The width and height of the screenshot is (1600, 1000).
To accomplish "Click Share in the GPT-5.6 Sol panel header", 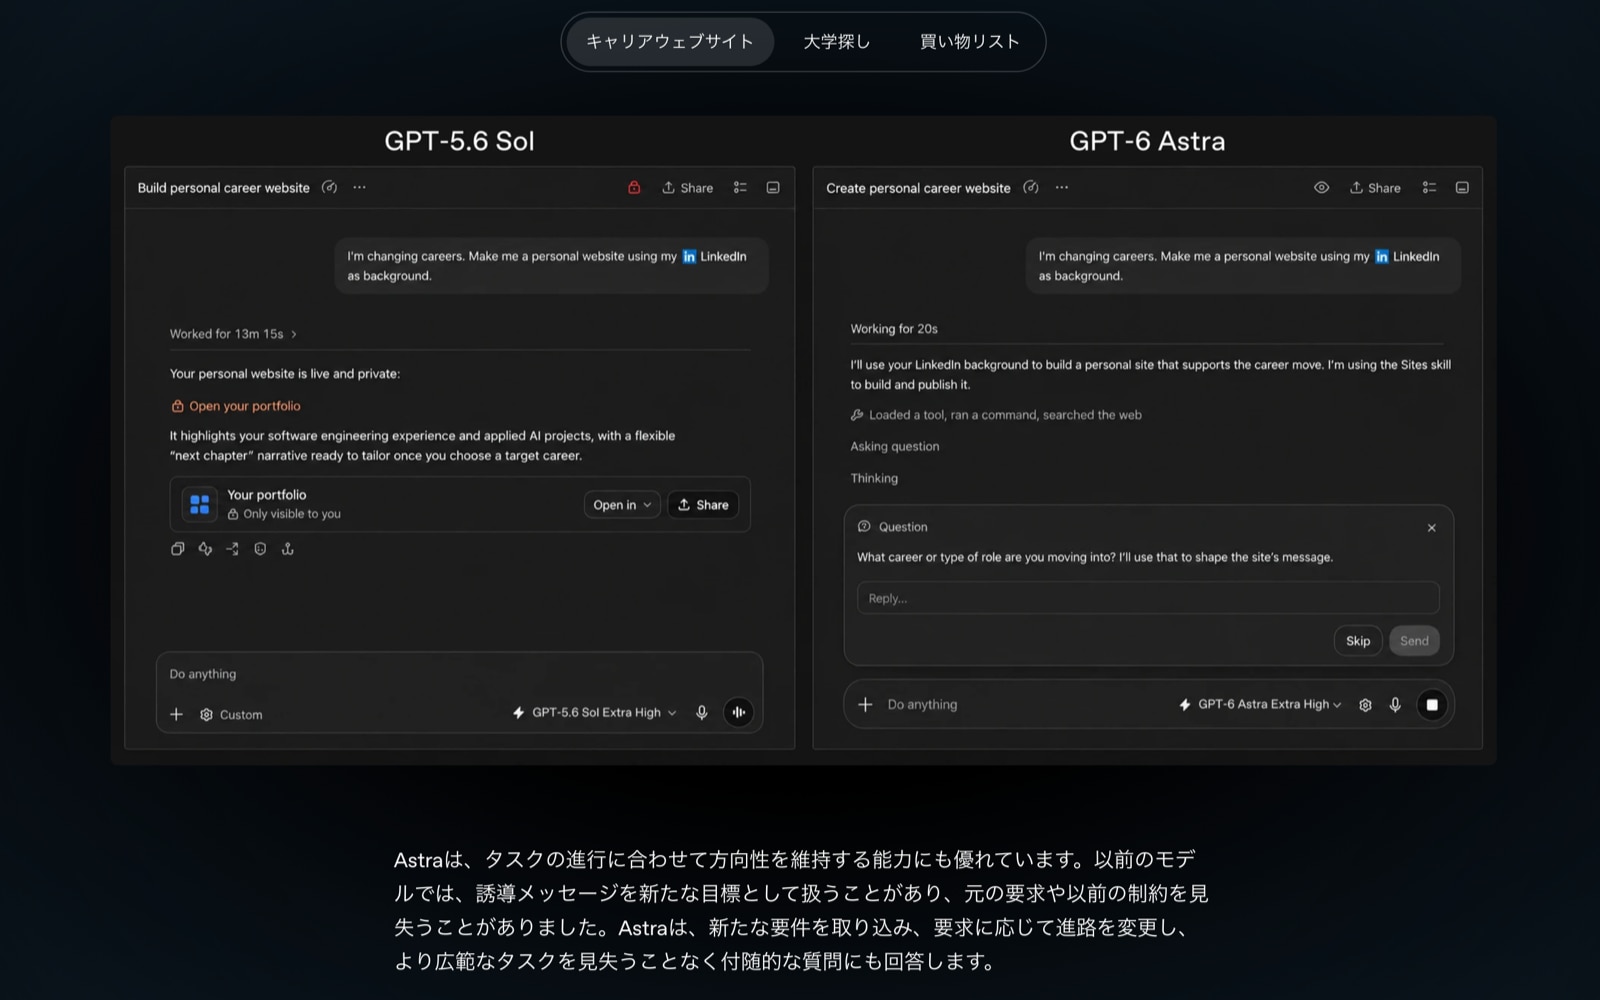I will [x=688, y=188].
